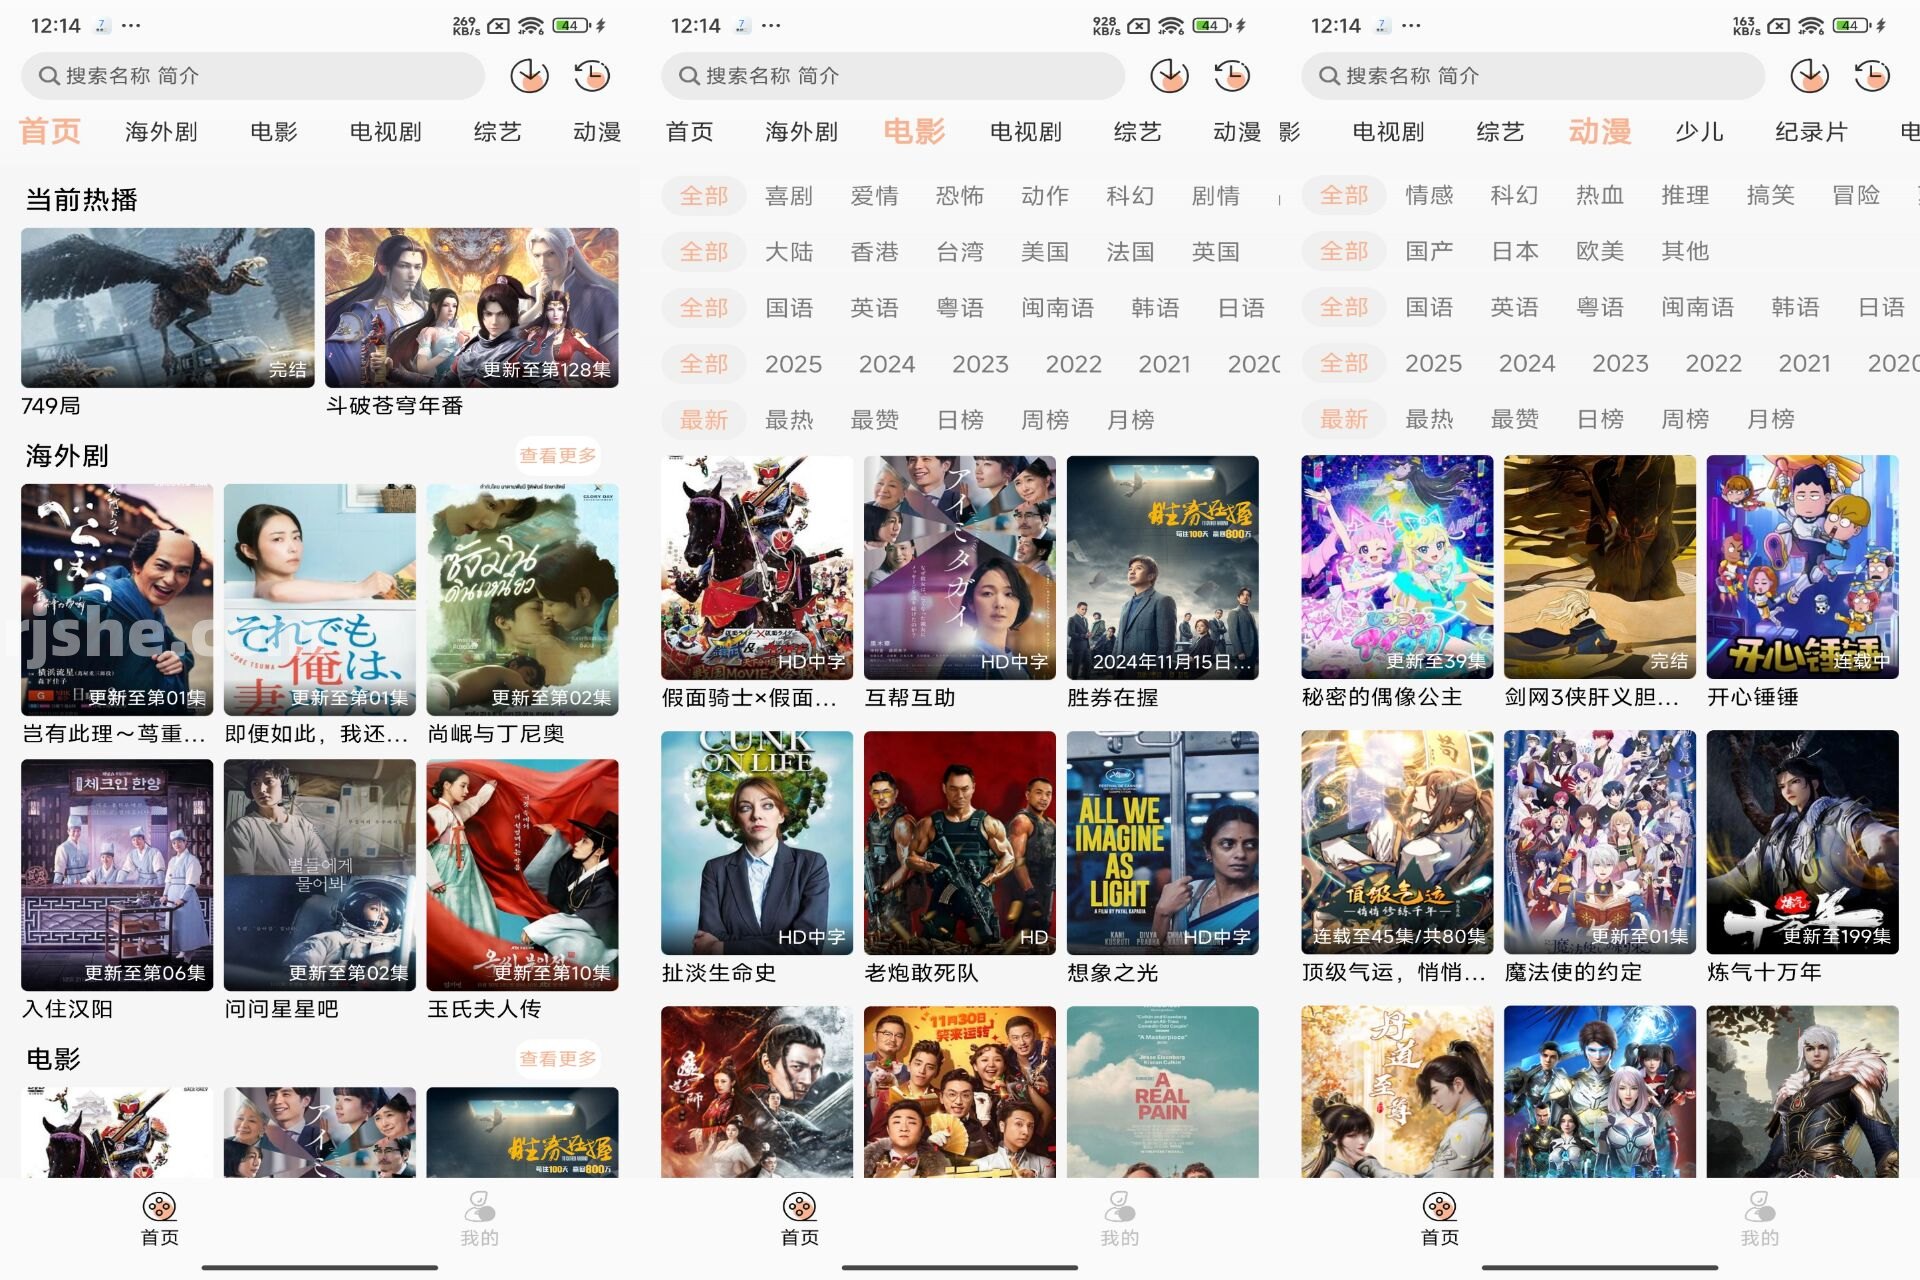Open viewing history via the clock icon
1920x1280 pixels.
coord(592,75)
